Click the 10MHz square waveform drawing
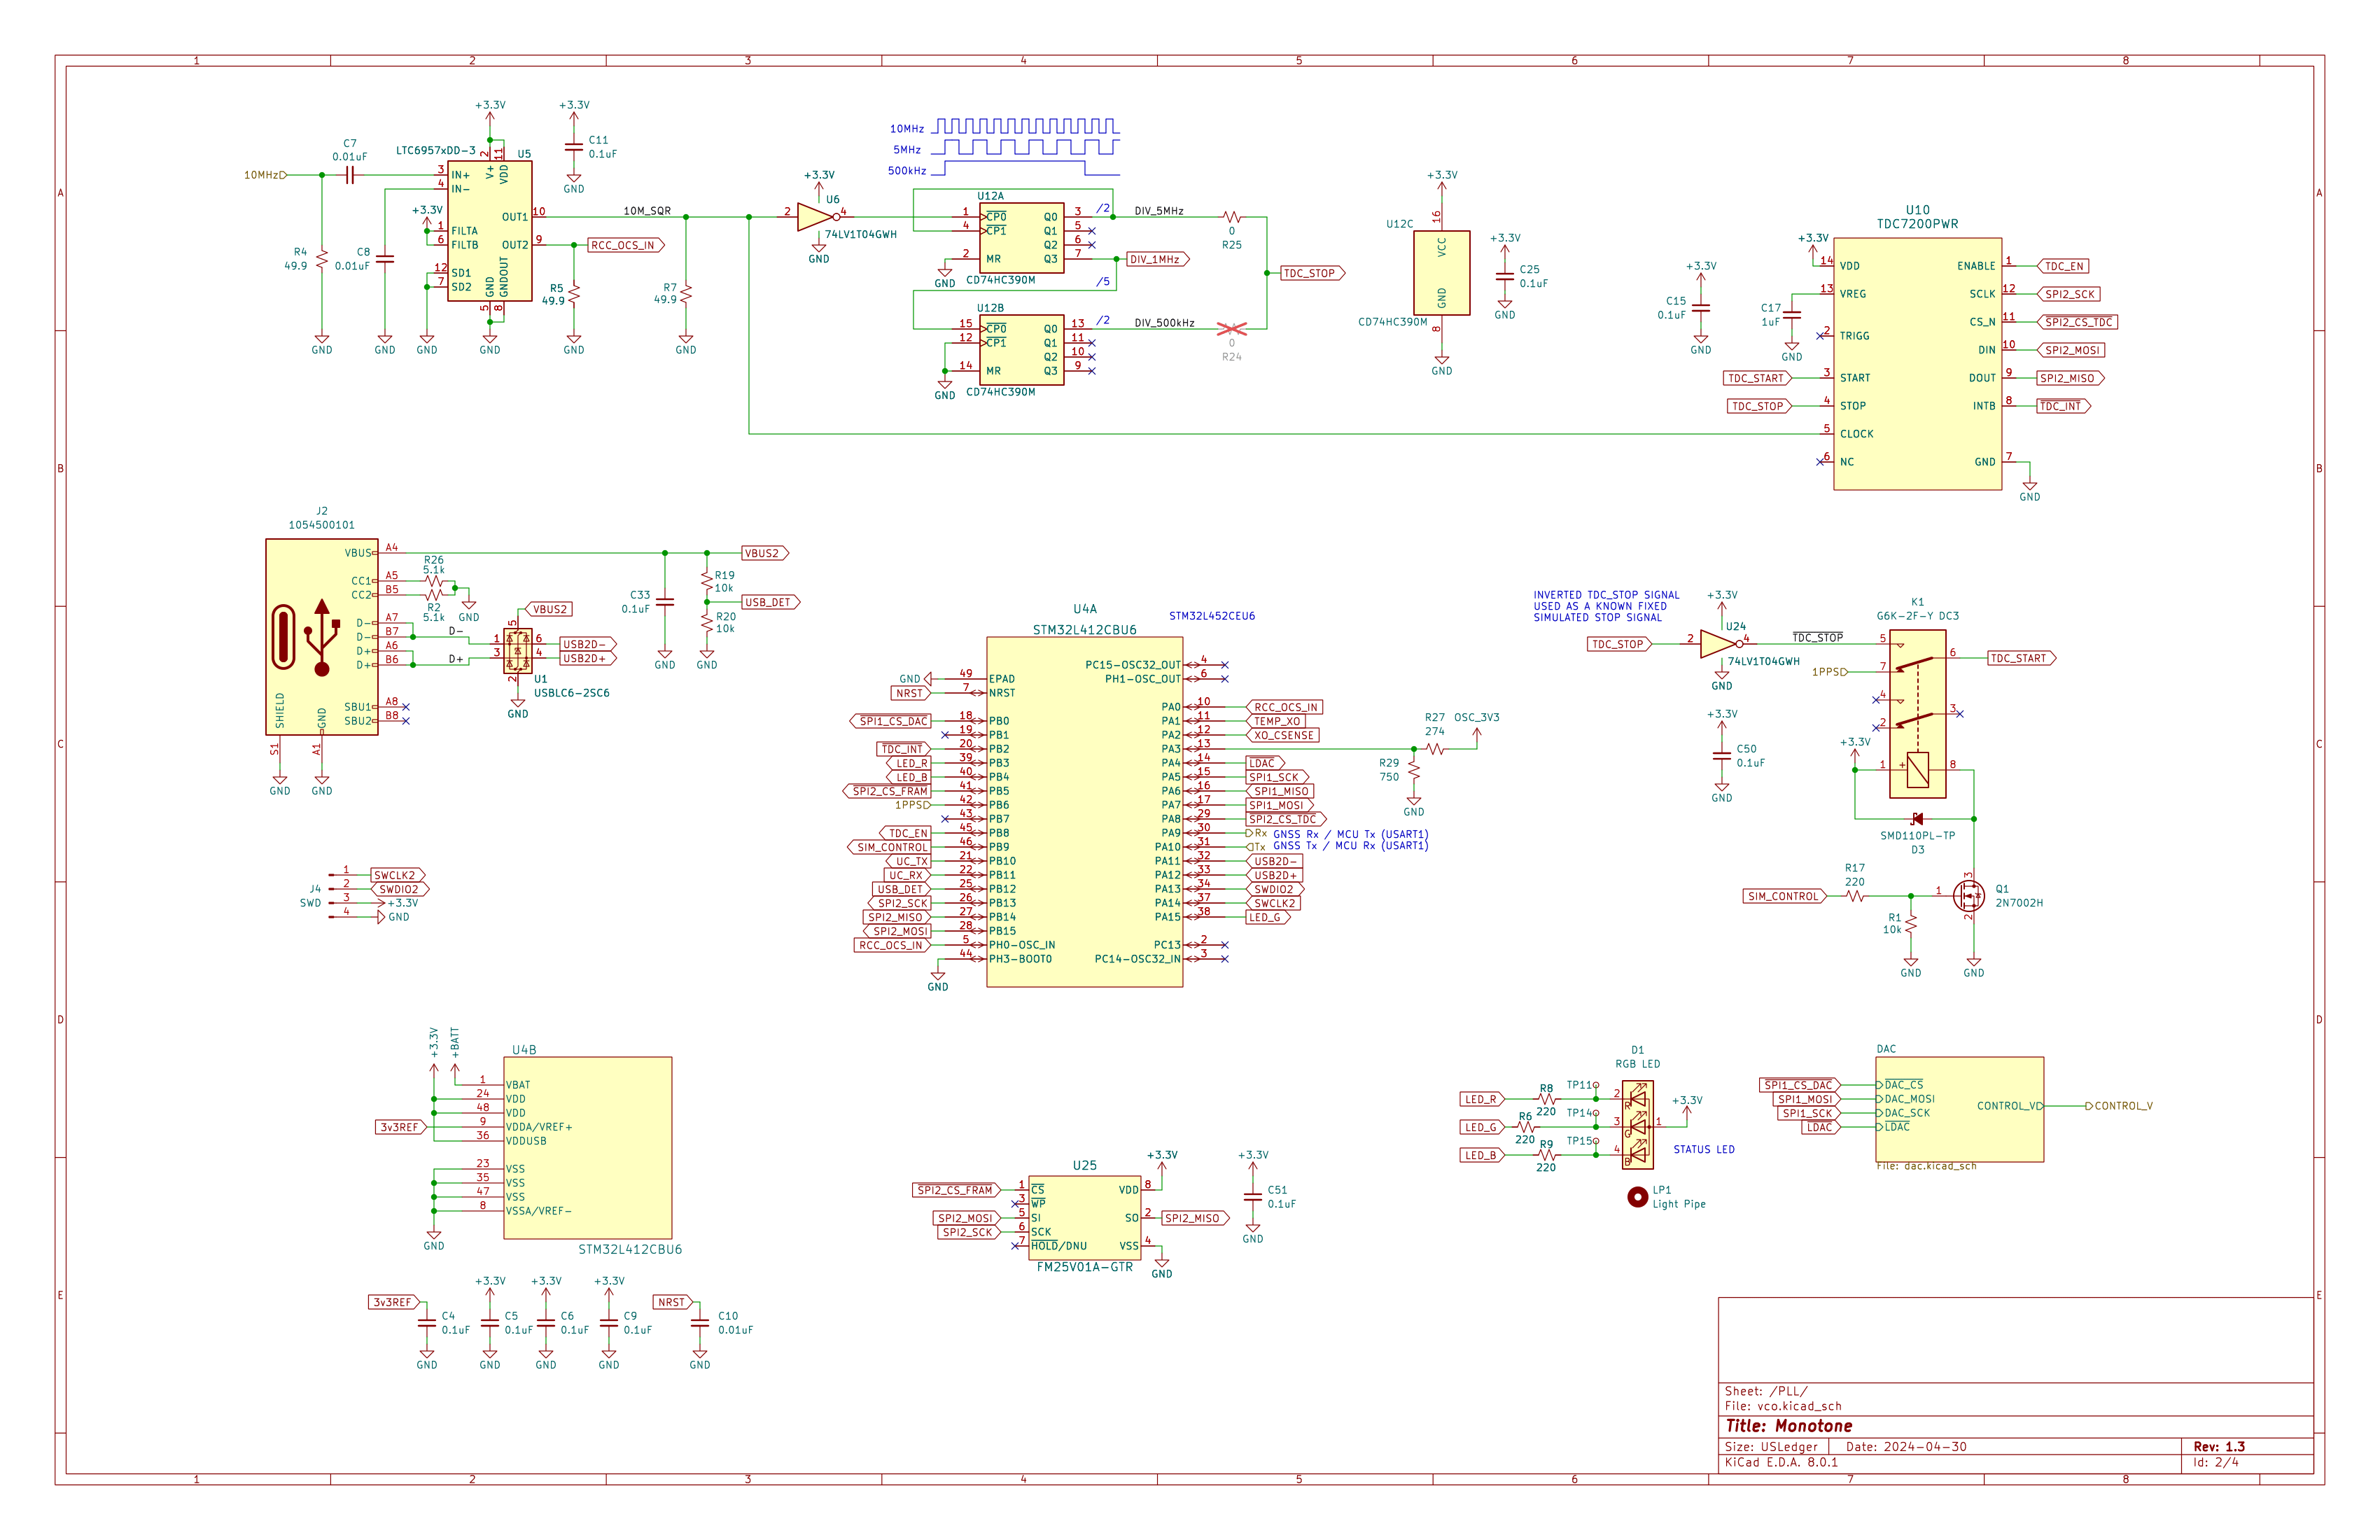 (1026, 126)
